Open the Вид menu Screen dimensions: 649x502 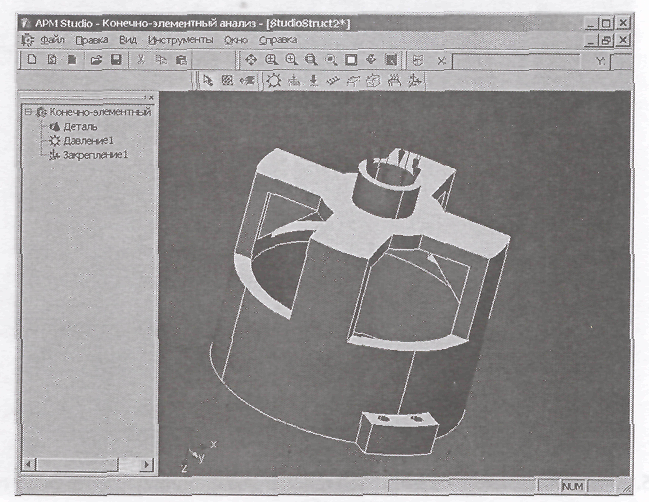click(x=128, y=40)
